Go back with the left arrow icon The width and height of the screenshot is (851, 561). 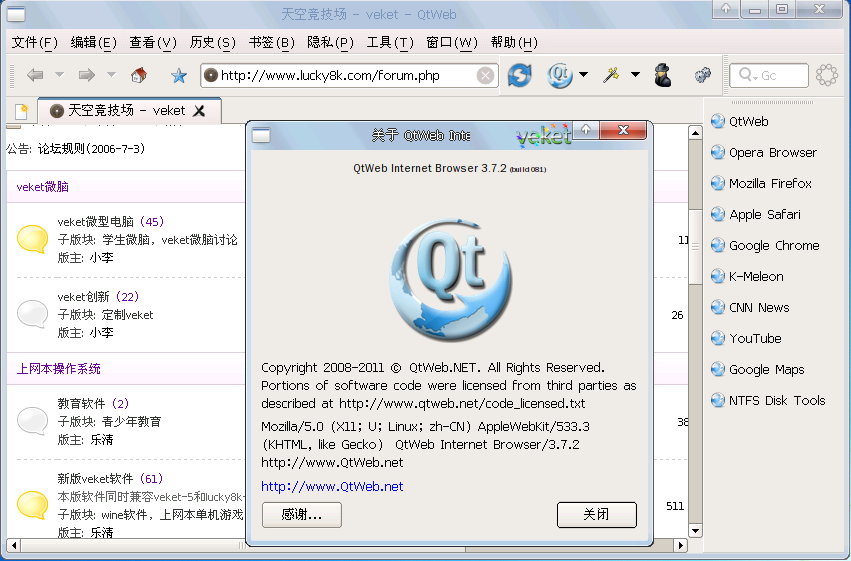tap(35, 75)
